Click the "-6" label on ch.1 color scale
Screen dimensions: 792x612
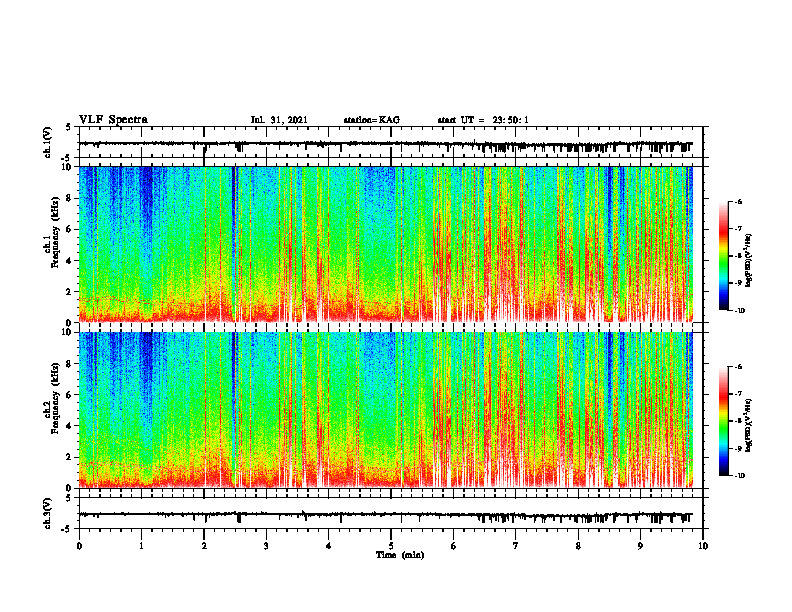click(738, 201)
